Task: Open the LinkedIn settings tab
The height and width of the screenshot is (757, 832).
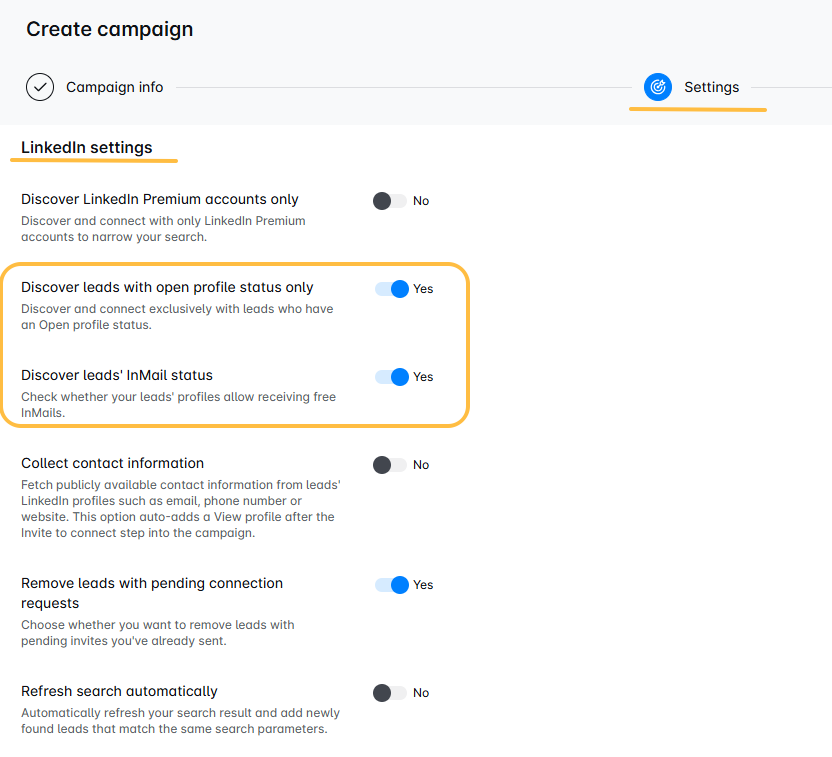Action: coord(86,147)
